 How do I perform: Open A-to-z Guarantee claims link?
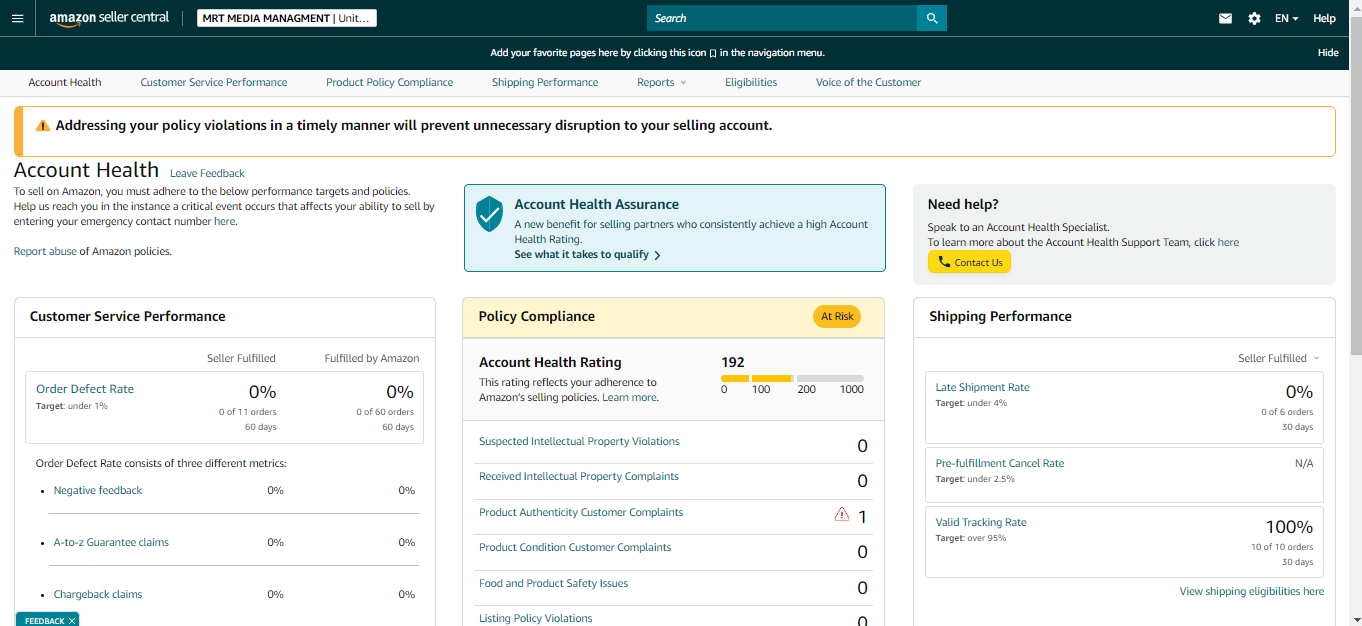tap(111, 542)
